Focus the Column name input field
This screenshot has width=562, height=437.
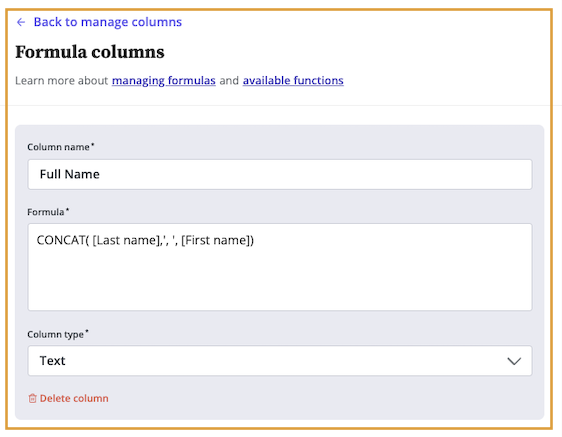[280, 175]
